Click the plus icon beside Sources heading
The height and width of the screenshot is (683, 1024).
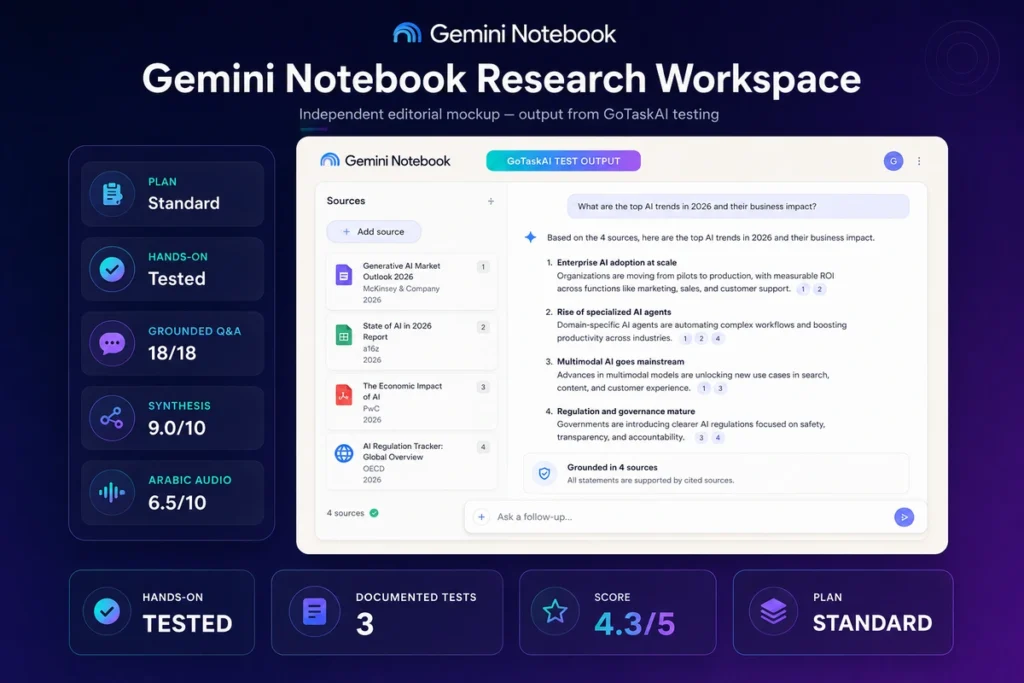pyautogui.click(x=490, y=201)
